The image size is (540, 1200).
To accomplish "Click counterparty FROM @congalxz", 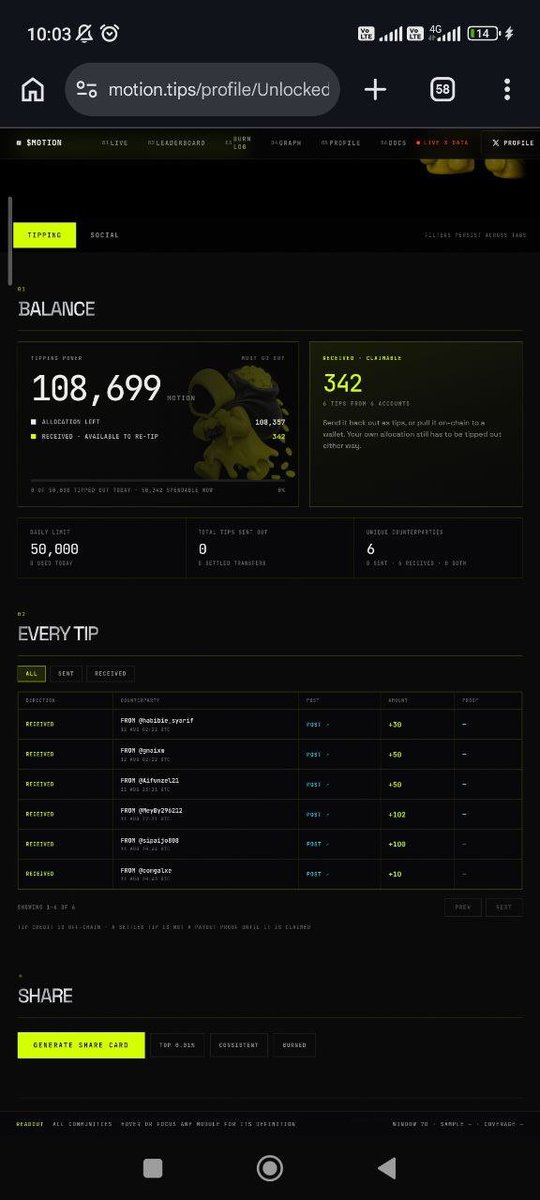I will coord(146,870).
